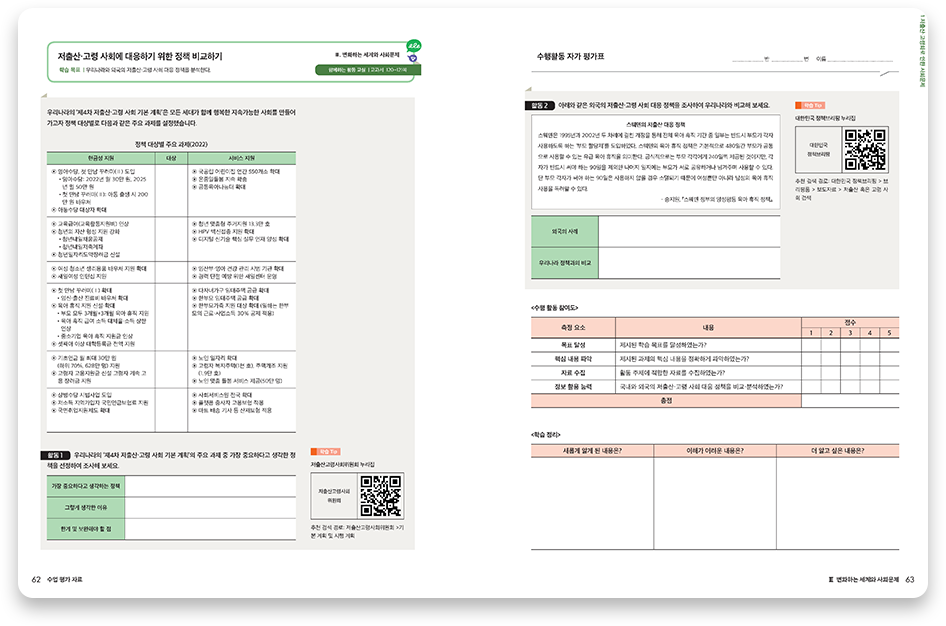Image resolution: width=946 pixels, height=626 pixels.
Task: Click the blank box under '새롭게 알게 된 내용은?'
Action: pyautogui.click(x=592, y=503)
